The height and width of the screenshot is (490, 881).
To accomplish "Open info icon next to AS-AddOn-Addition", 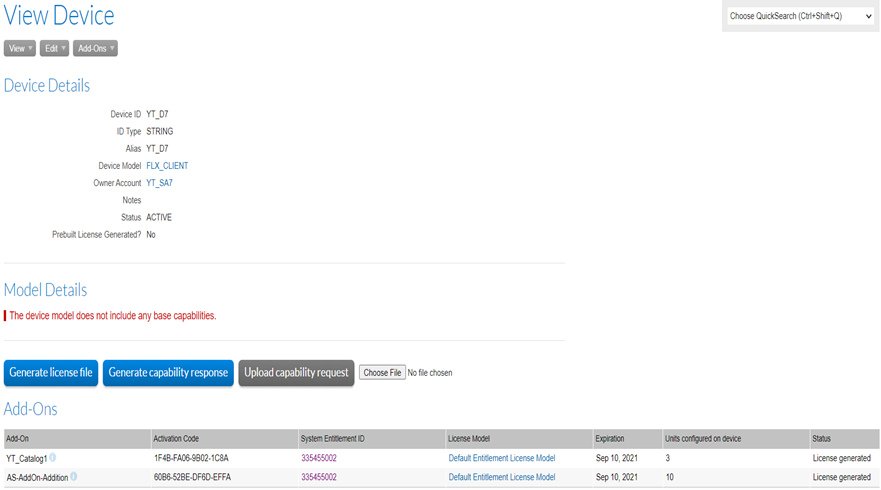I will [x=74, y=477].
